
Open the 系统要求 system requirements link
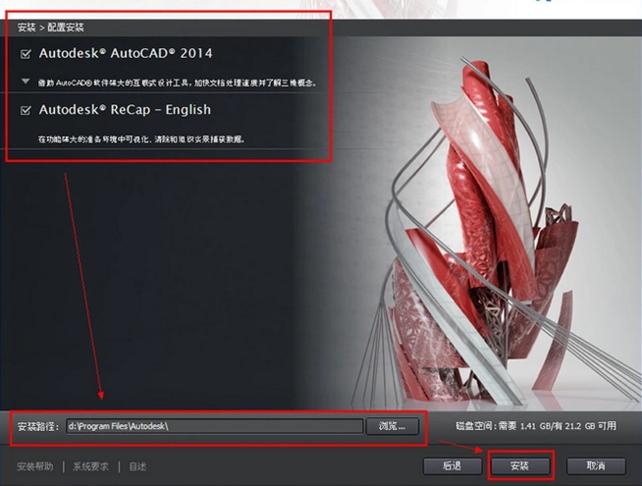click(90, 466)
